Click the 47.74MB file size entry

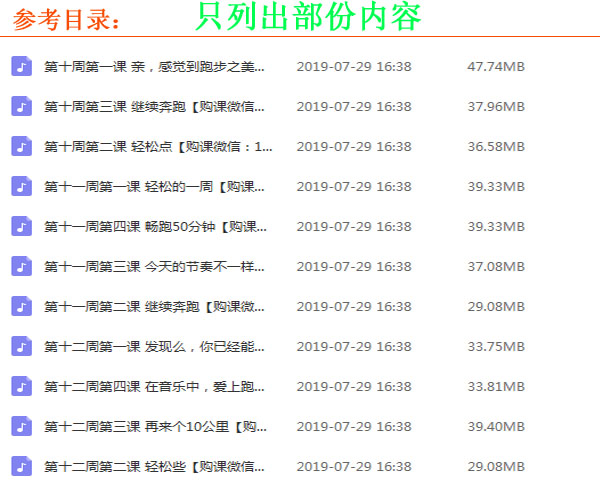(496, 67)
